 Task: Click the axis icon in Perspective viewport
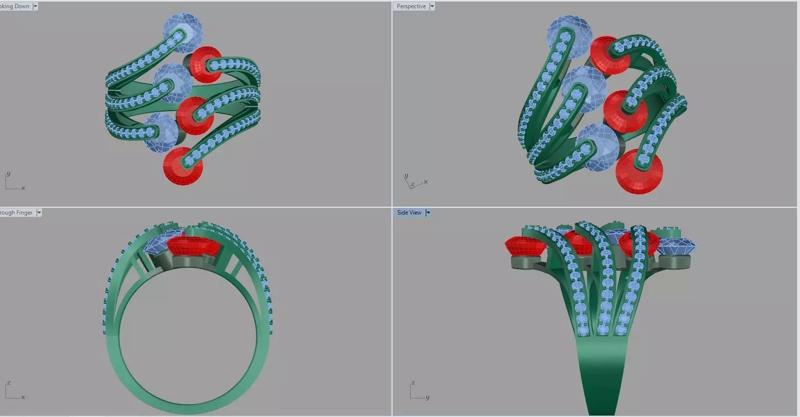[415, 181]
